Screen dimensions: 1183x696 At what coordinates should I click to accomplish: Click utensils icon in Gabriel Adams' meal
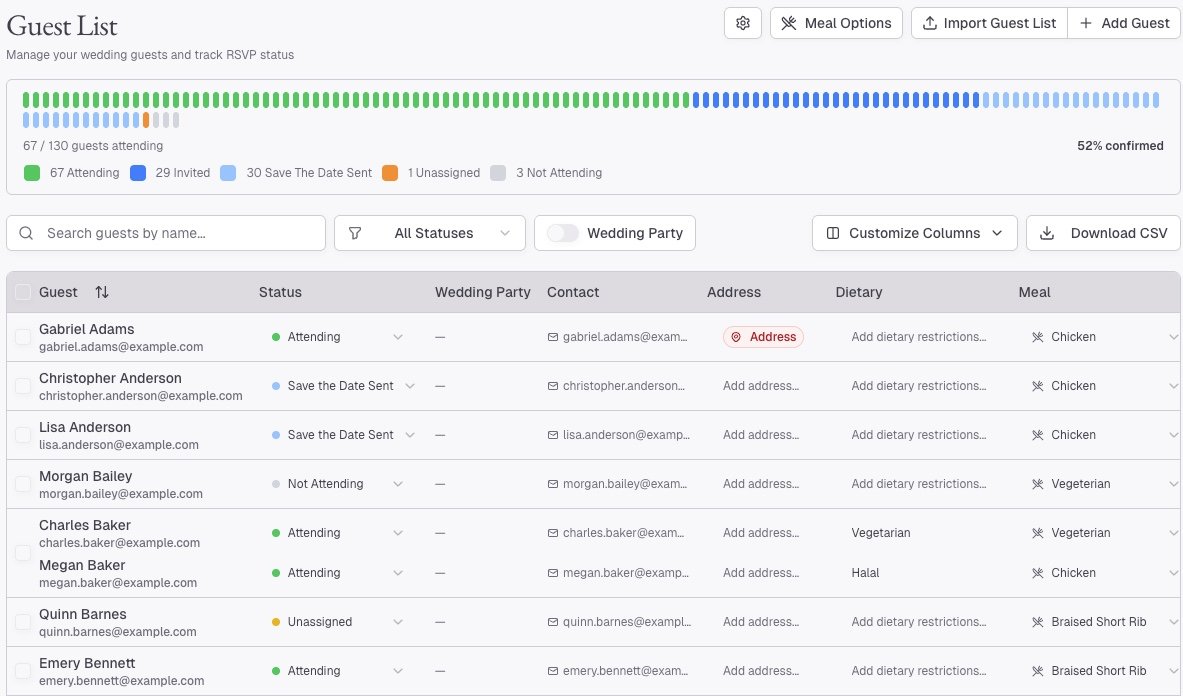coord(1037,337)
